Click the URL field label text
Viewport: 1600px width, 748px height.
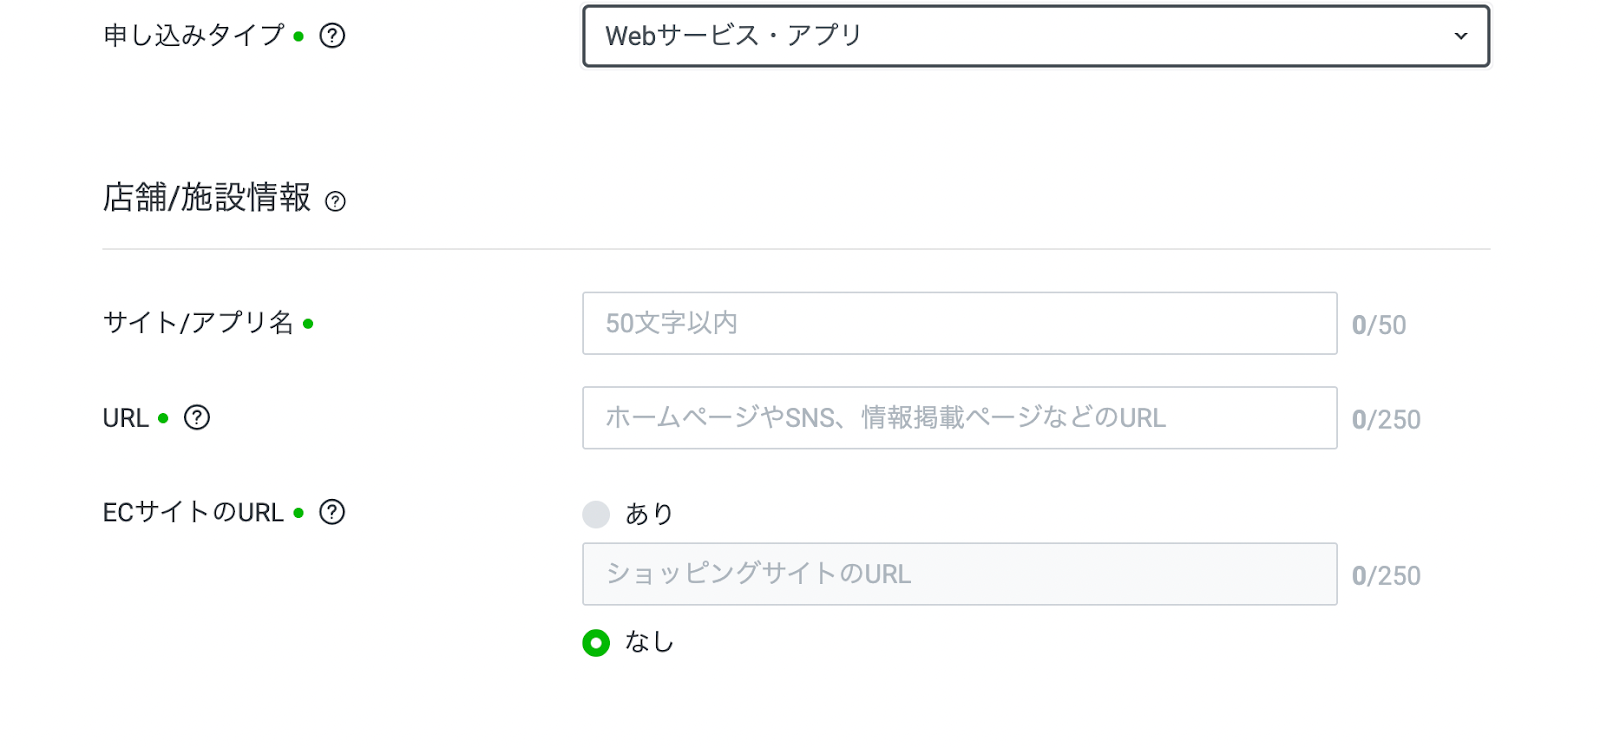(125, 418)
